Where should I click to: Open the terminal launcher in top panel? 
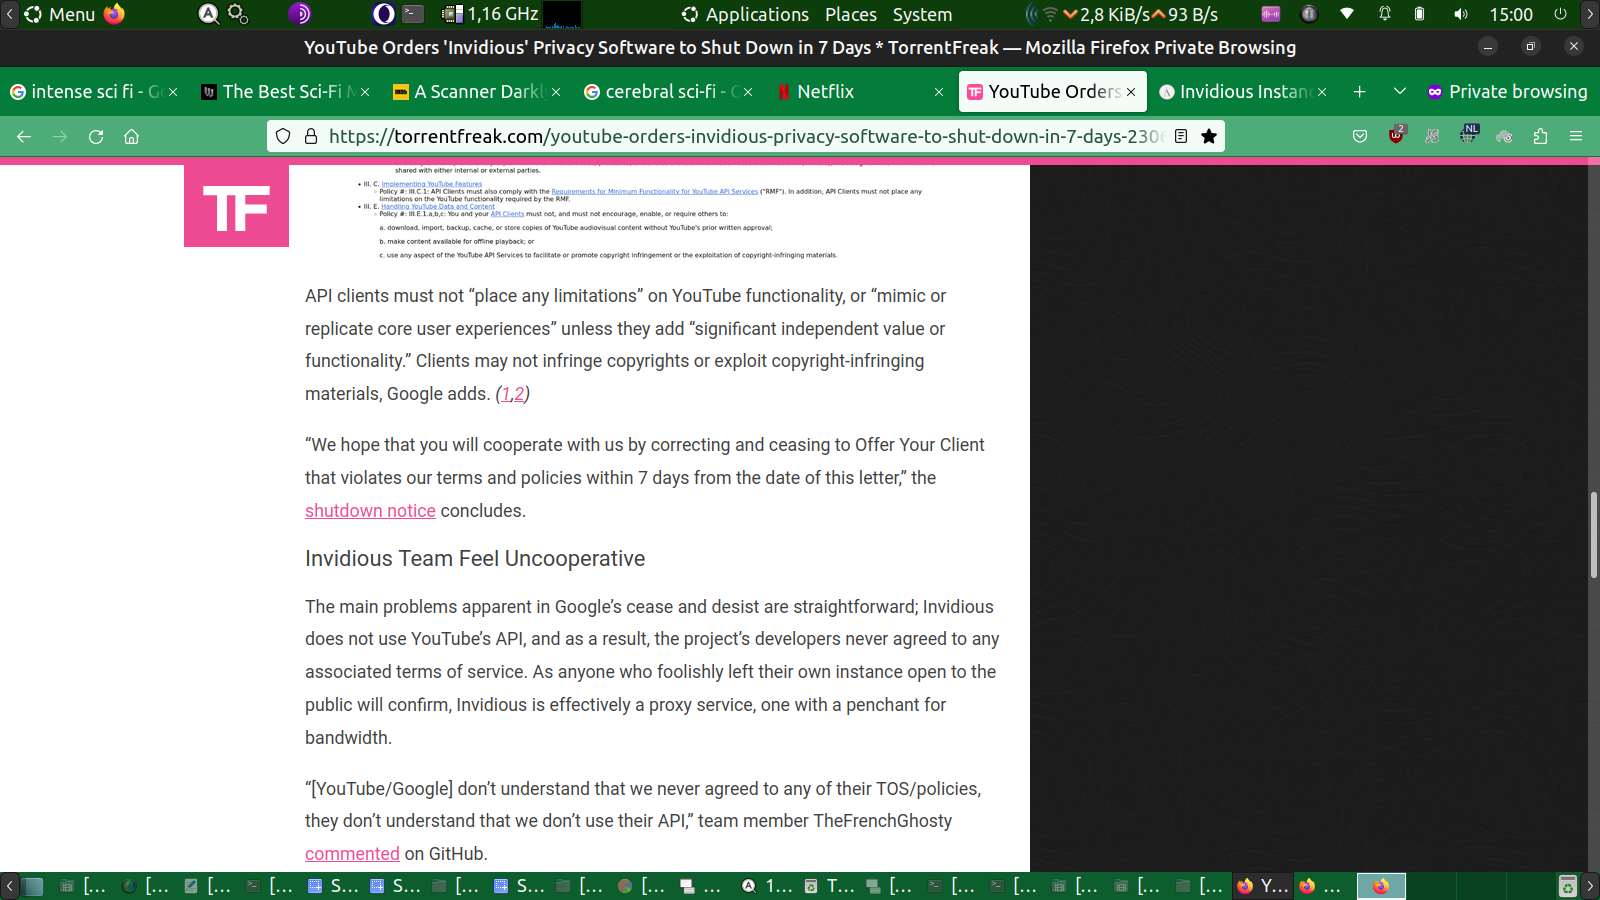click(x=413, y=14)
